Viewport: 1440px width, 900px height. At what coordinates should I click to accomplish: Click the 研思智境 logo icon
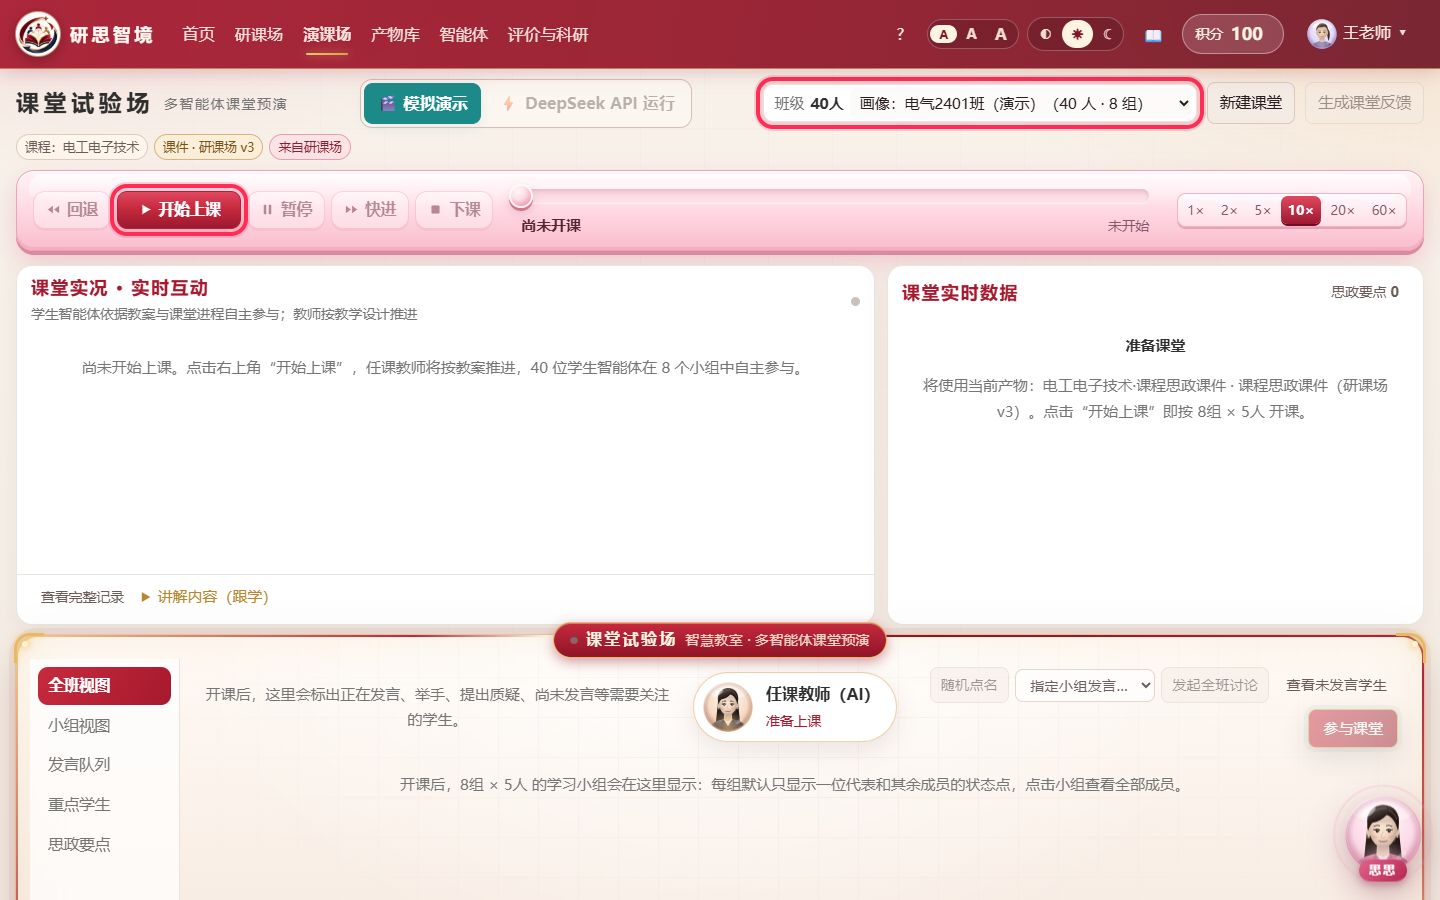38,34
